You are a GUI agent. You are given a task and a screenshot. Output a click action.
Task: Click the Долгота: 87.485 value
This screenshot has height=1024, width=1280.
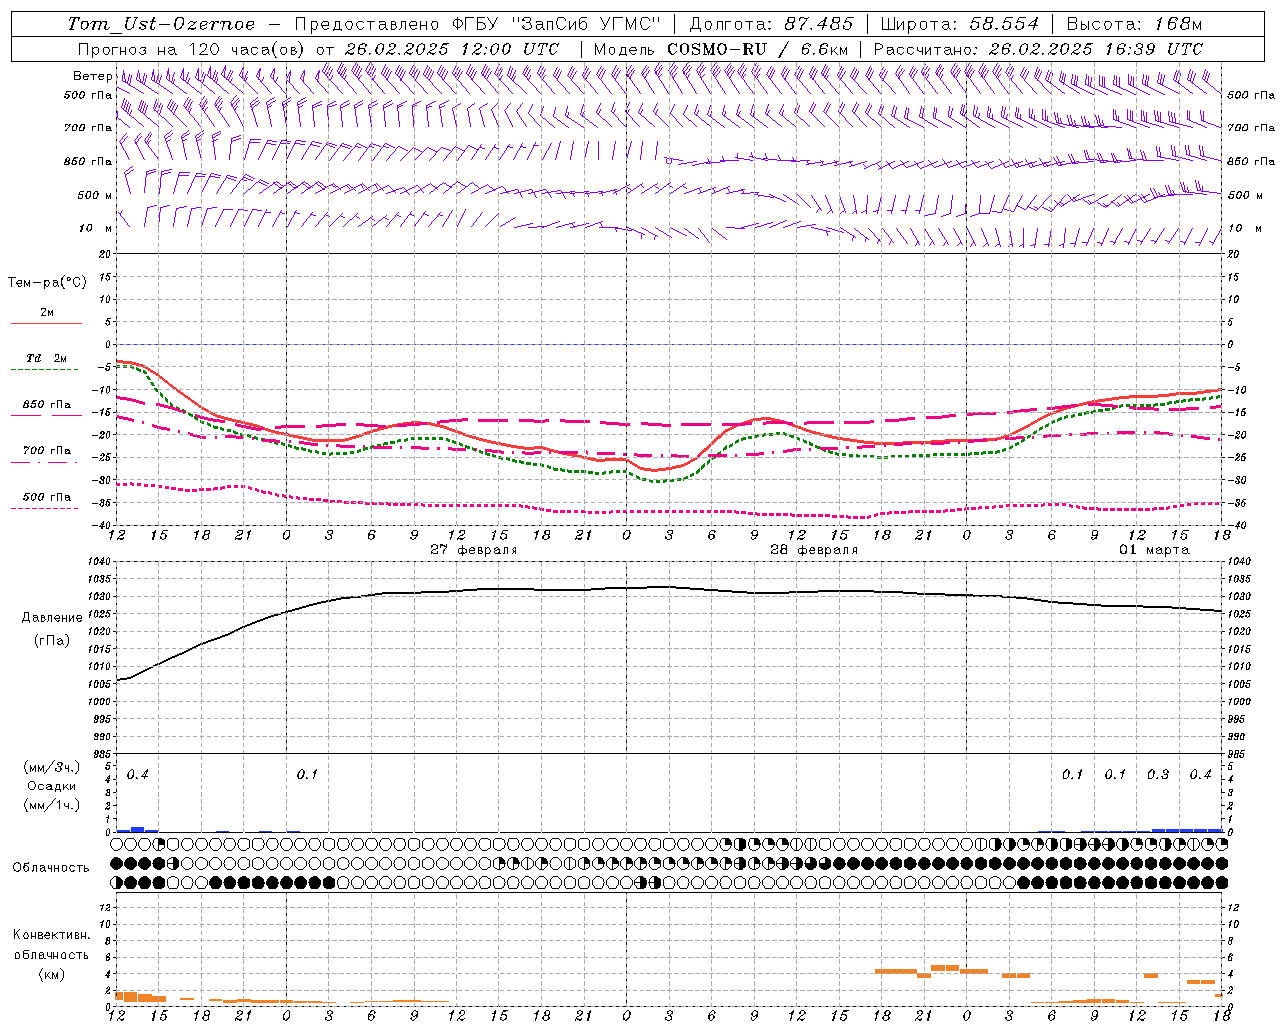(772, 24)
